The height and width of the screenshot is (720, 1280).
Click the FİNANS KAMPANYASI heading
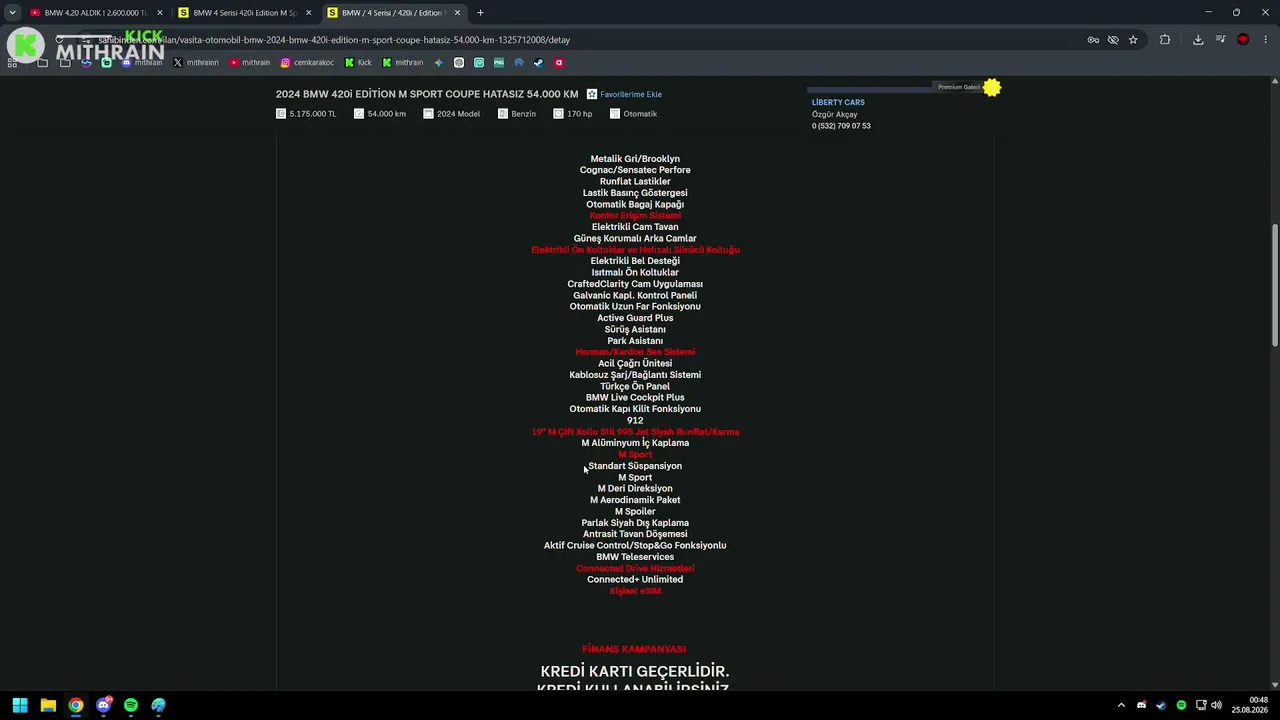point(634,649)
